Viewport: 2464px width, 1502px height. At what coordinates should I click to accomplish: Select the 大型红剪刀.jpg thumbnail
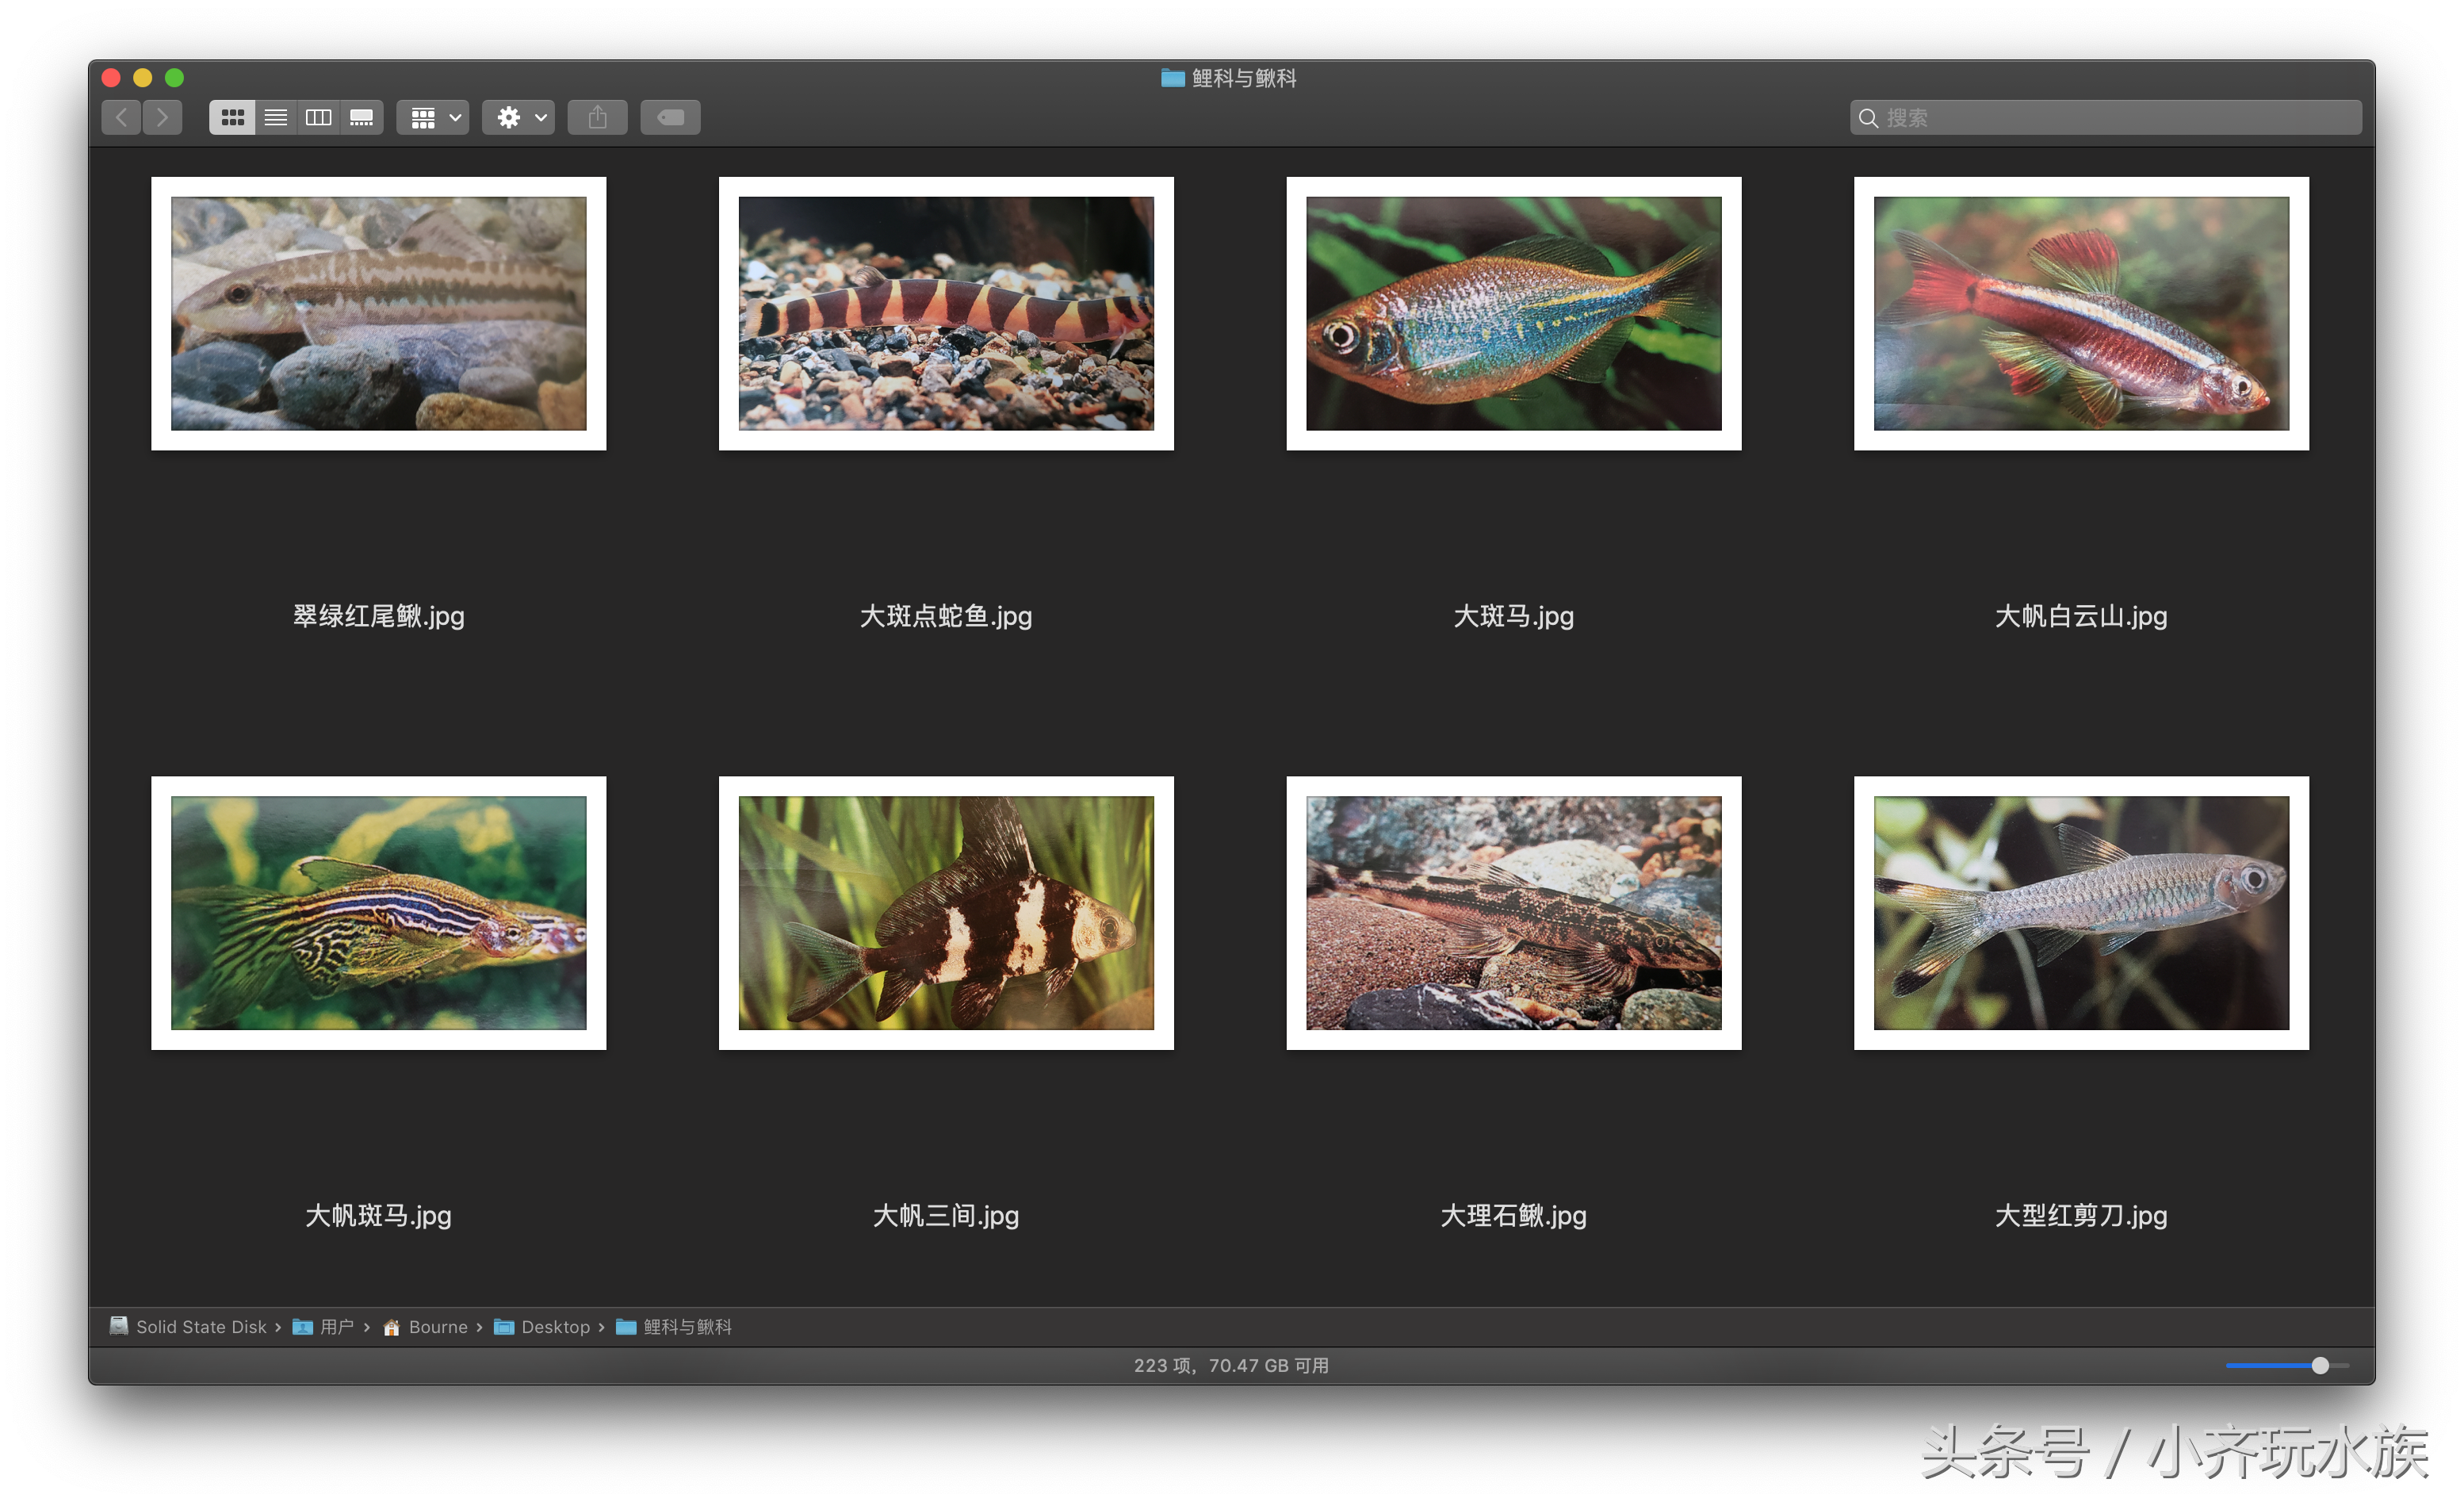pyautogui.click(x=2081, y=913)
